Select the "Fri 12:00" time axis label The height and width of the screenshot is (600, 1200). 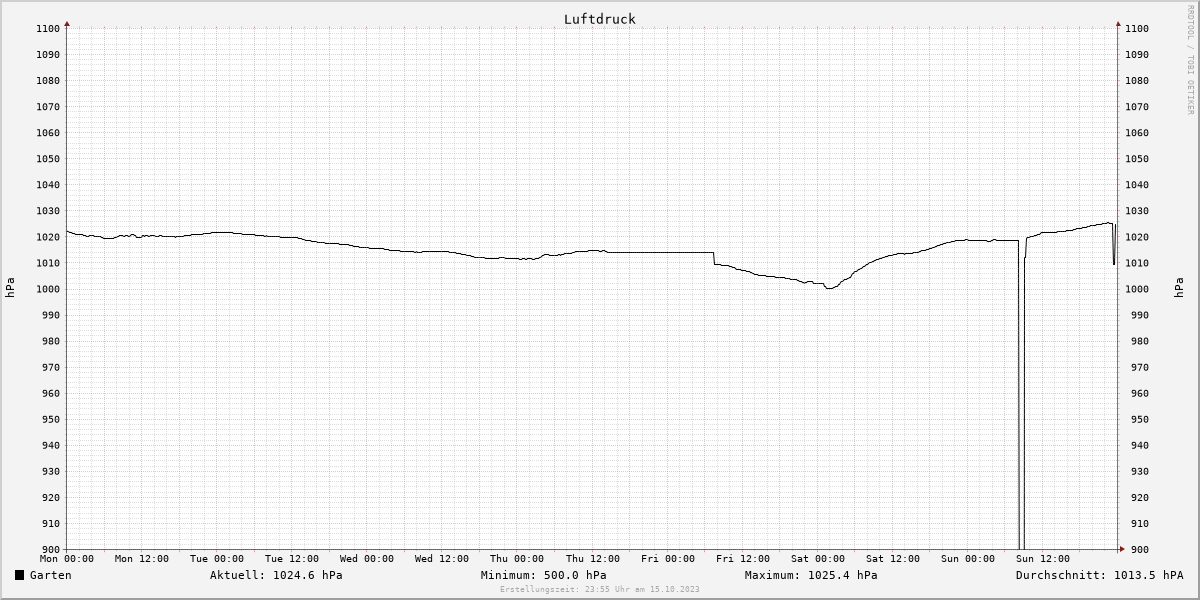click(x=743, y=559)
